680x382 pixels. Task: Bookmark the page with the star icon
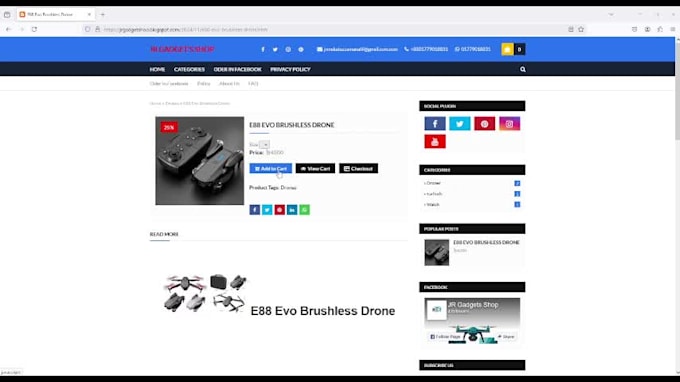(581, 29)
